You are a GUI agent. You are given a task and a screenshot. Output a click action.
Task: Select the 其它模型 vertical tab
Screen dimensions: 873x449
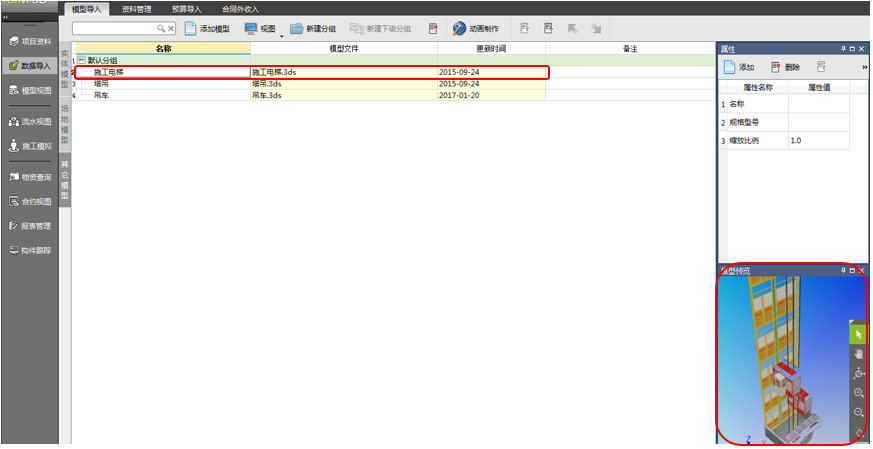click(x=65, y=180)
